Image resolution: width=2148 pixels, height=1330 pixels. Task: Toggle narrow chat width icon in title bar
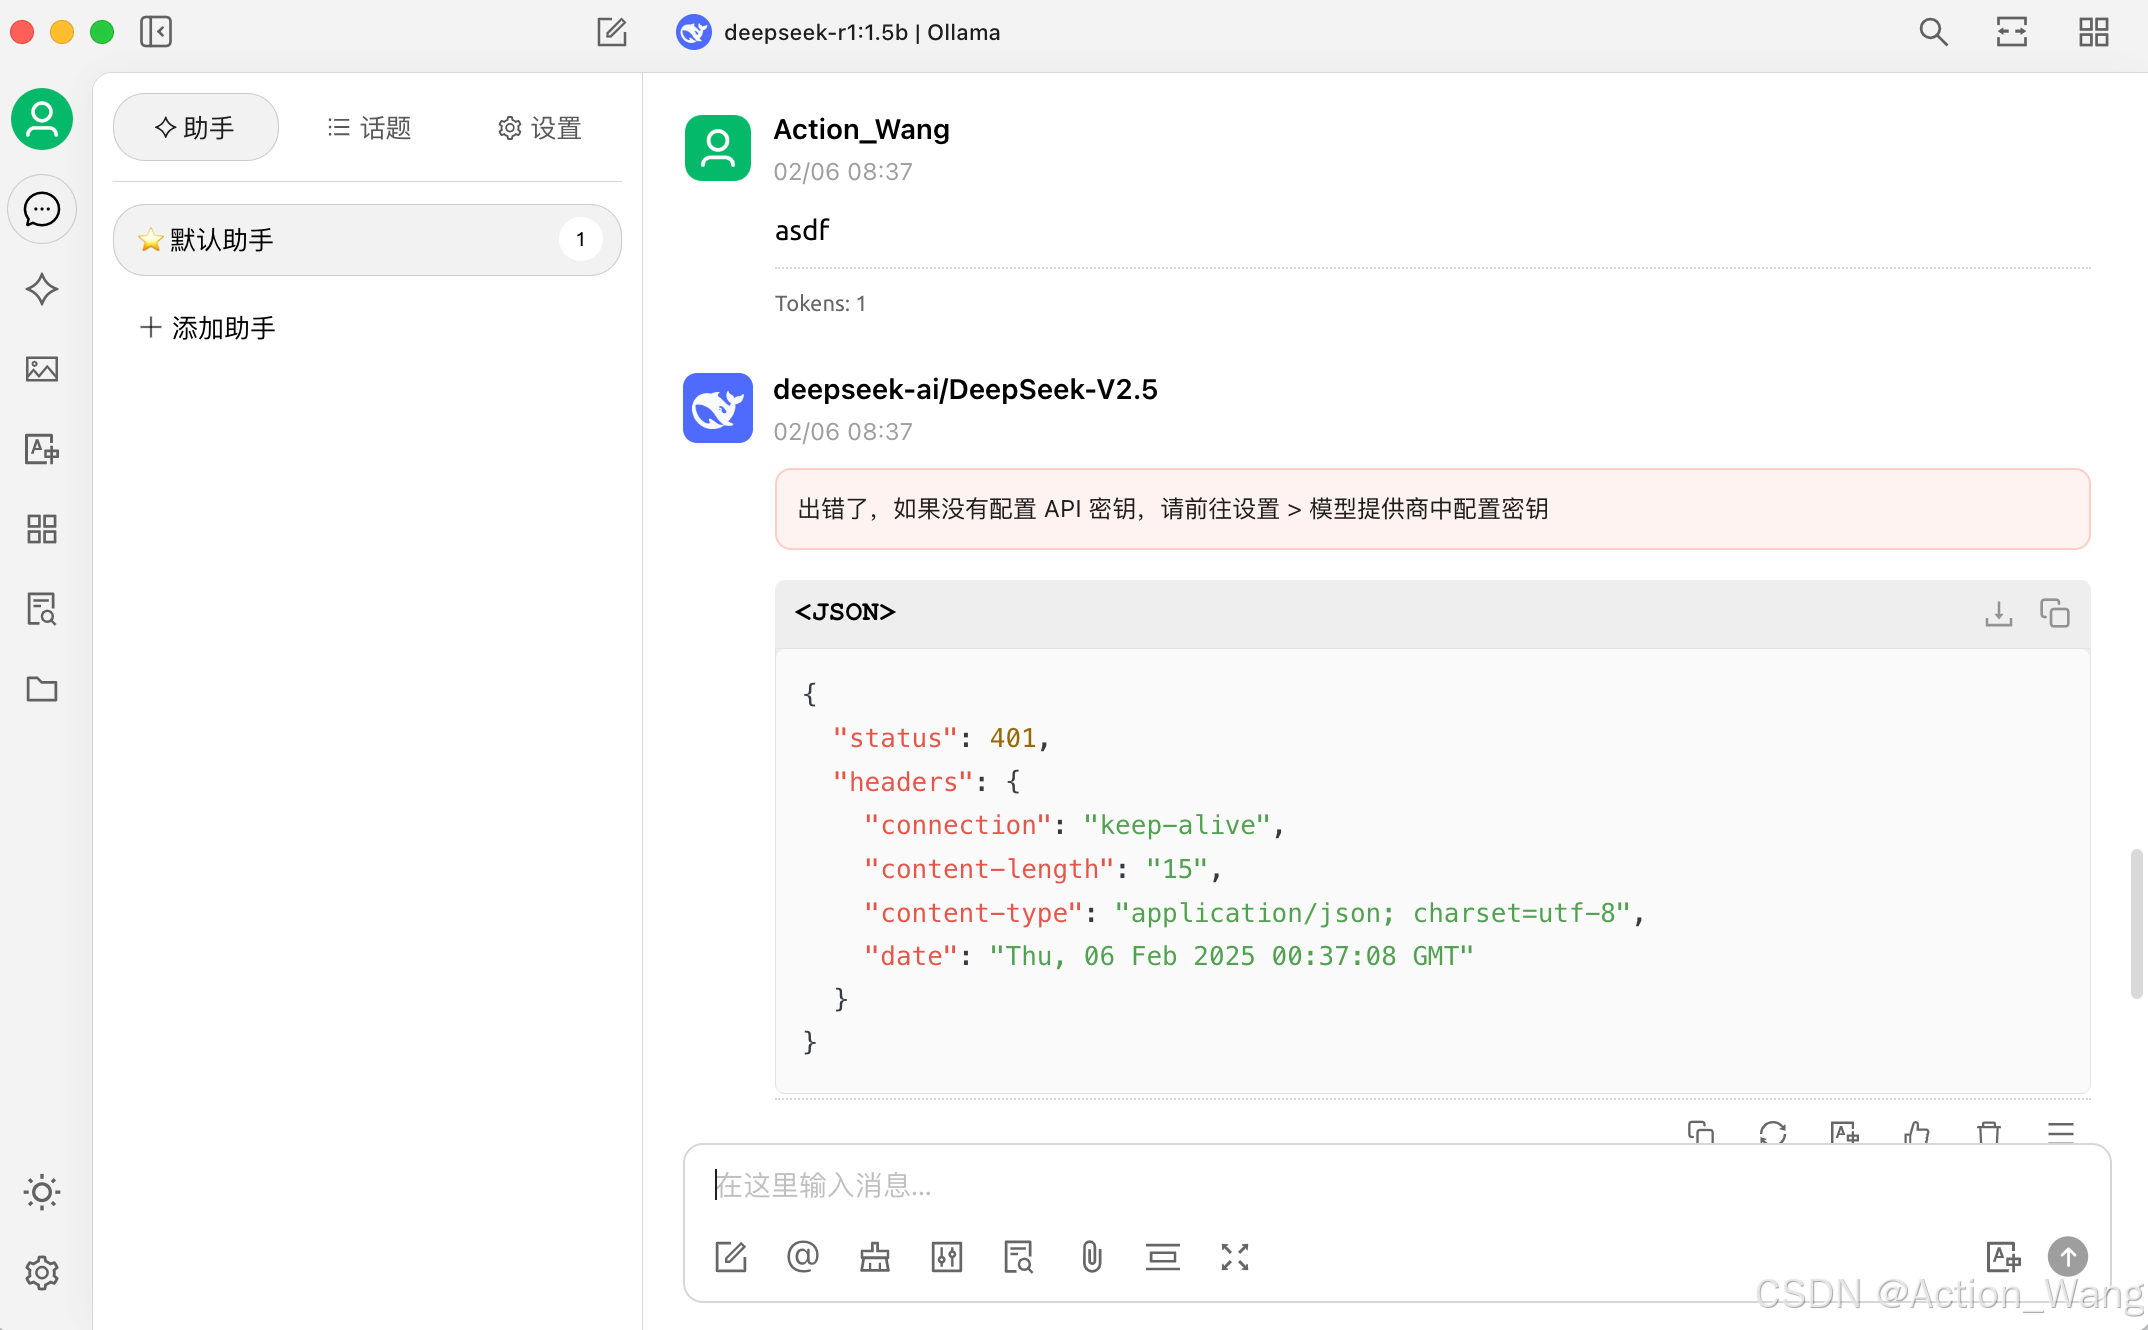point(2012,32)
